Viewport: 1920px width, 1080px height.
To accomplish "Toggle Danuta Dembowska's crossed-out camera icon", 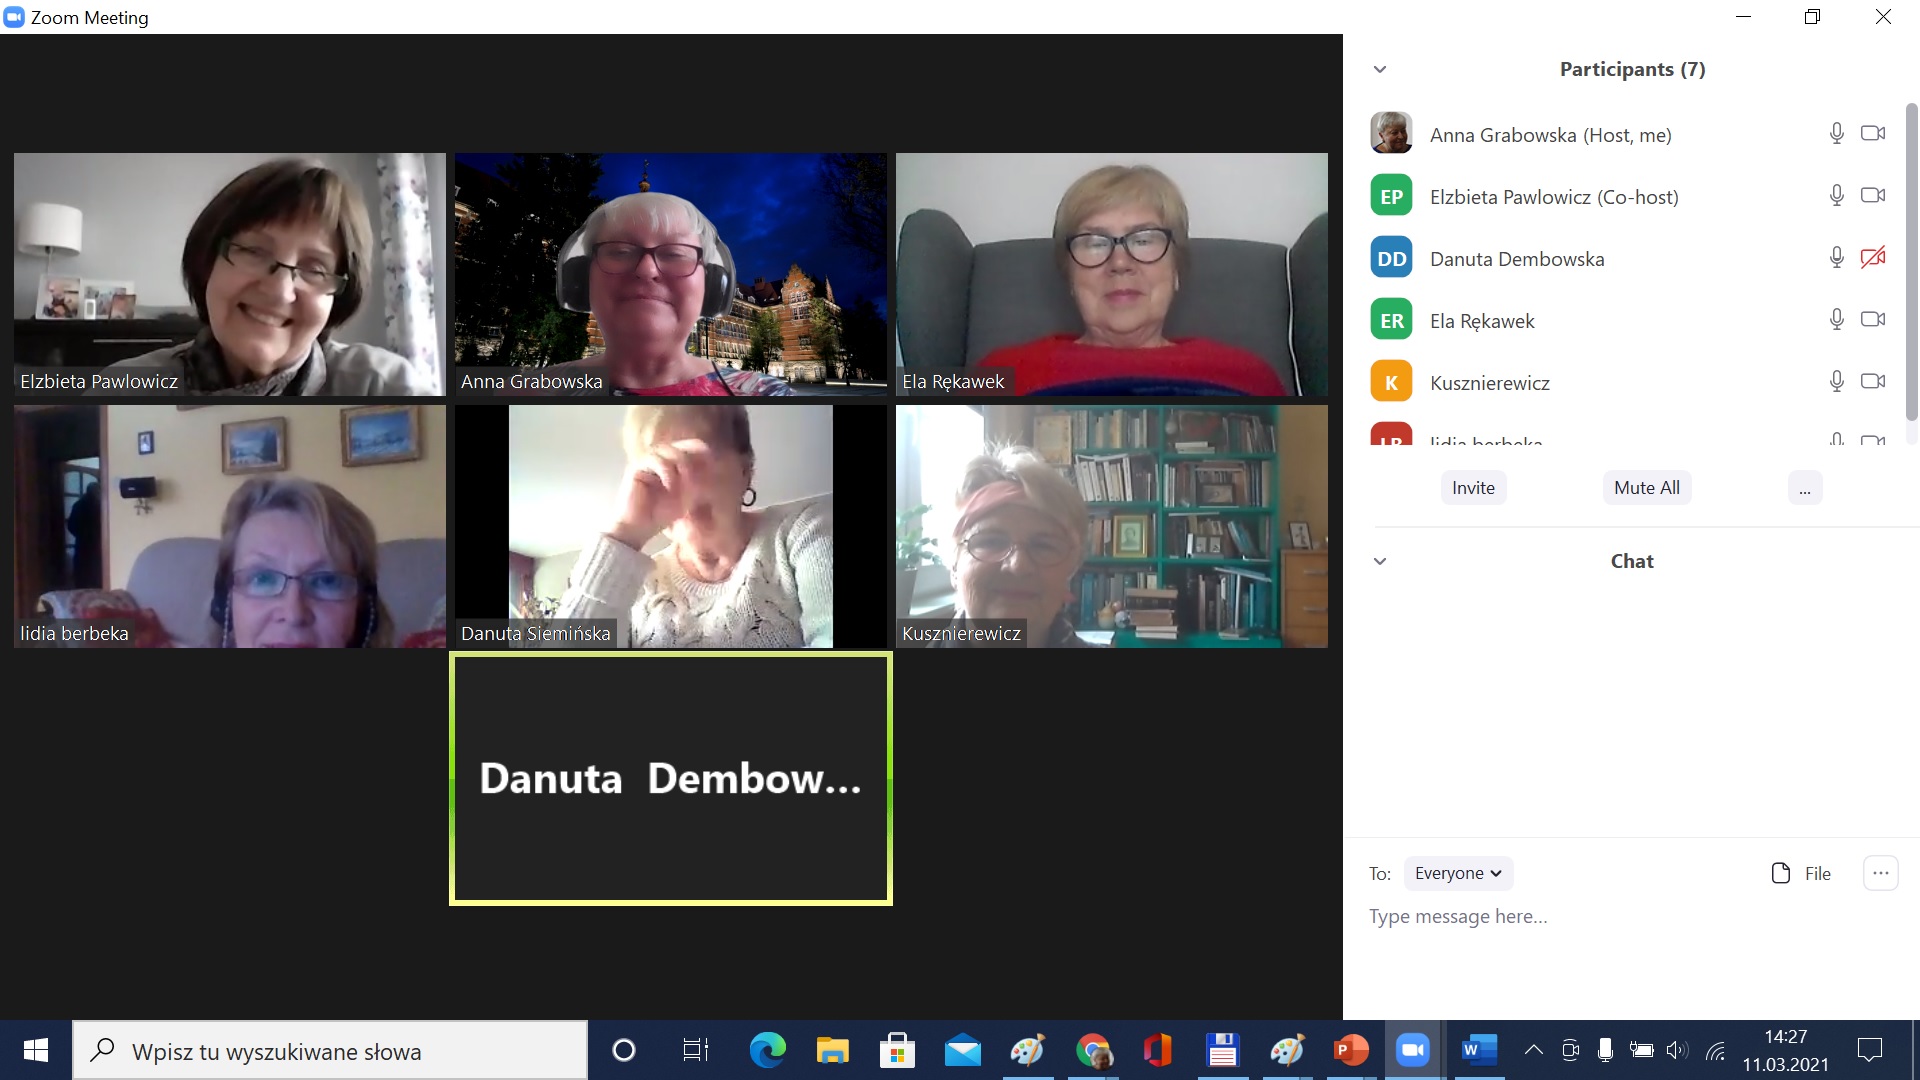I will pyautogui.click(x=1872, y=258).
